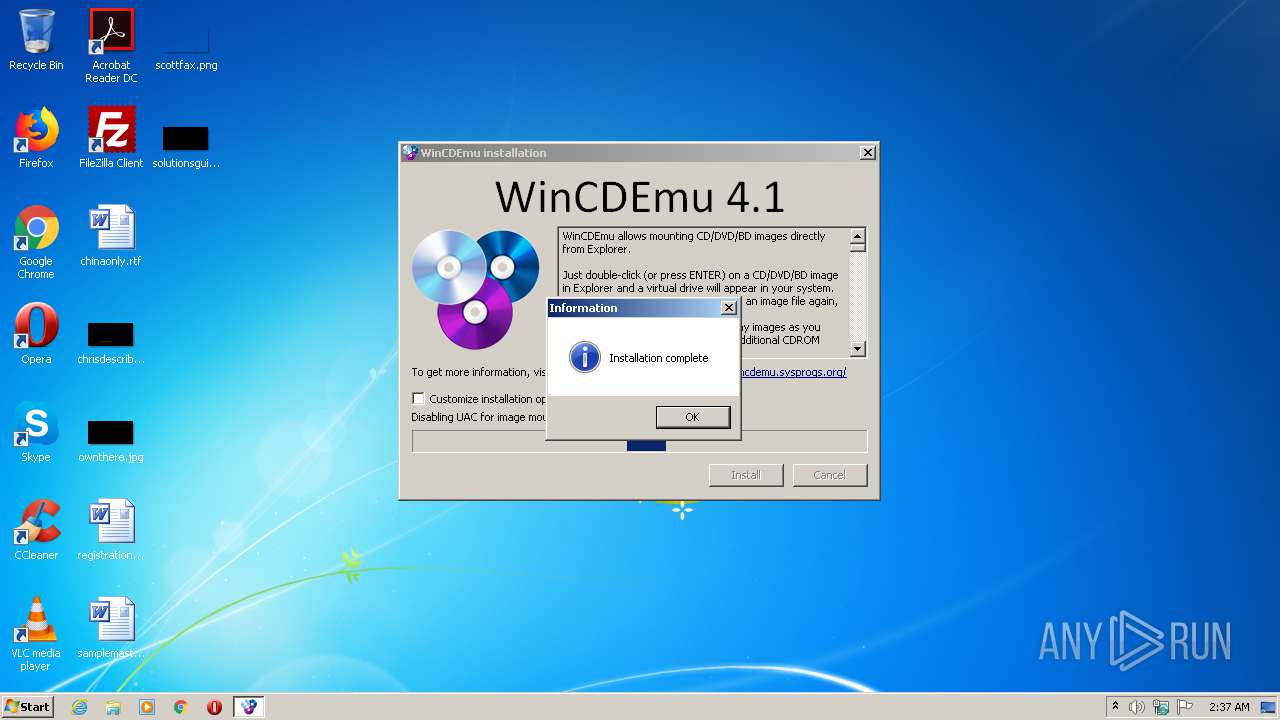
Task: Open CCleaner desktop shortcut
Action: pos(36,530)
